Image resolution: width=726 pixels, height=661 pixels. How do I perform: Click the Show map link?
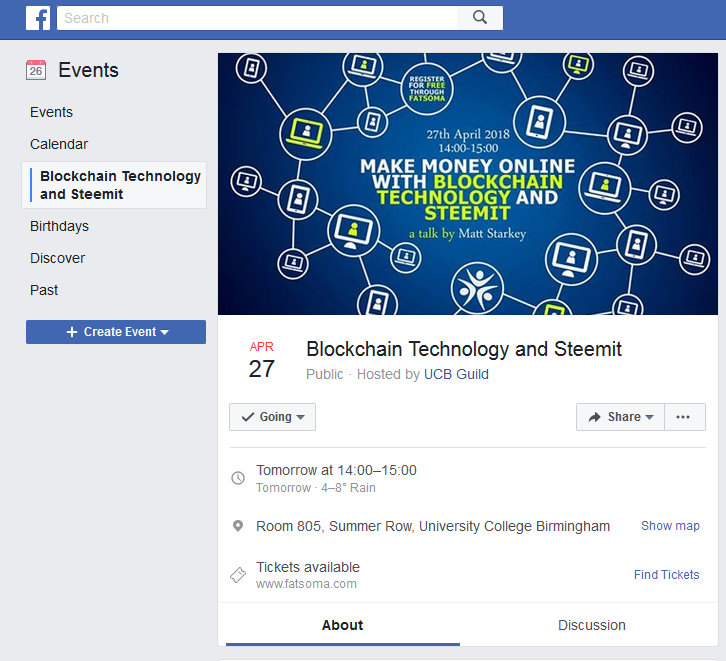(x=670, y=526)
